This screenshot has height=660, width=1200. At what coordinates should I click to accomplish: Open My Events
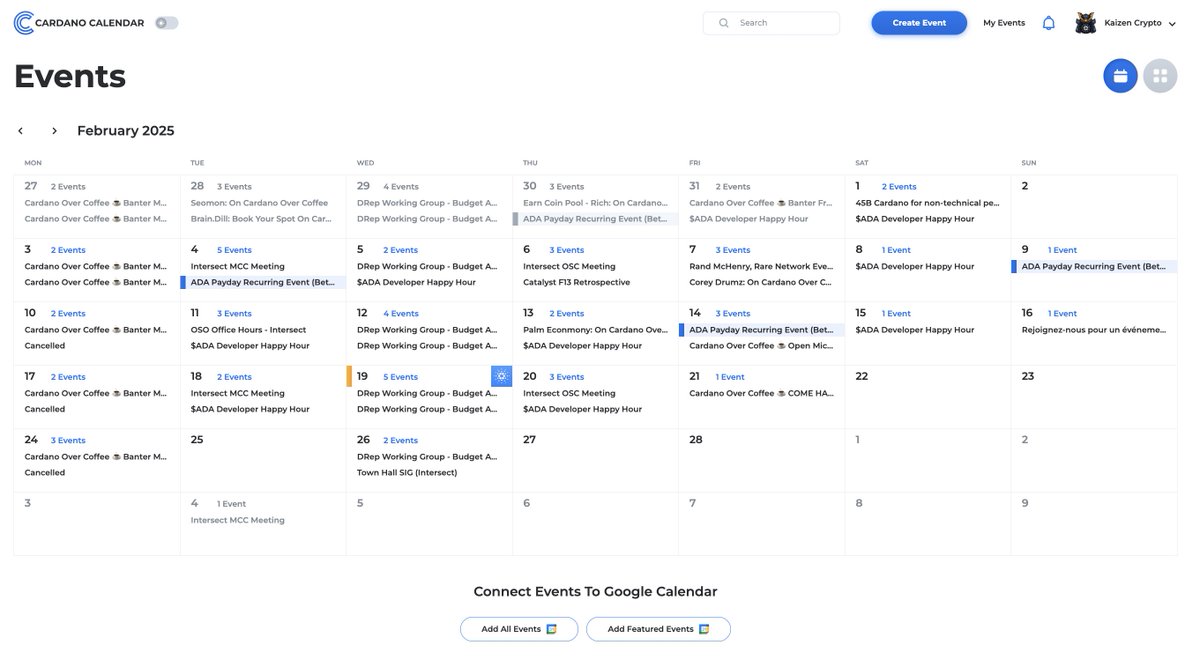pyautogui.click(x=1004, y=23)
